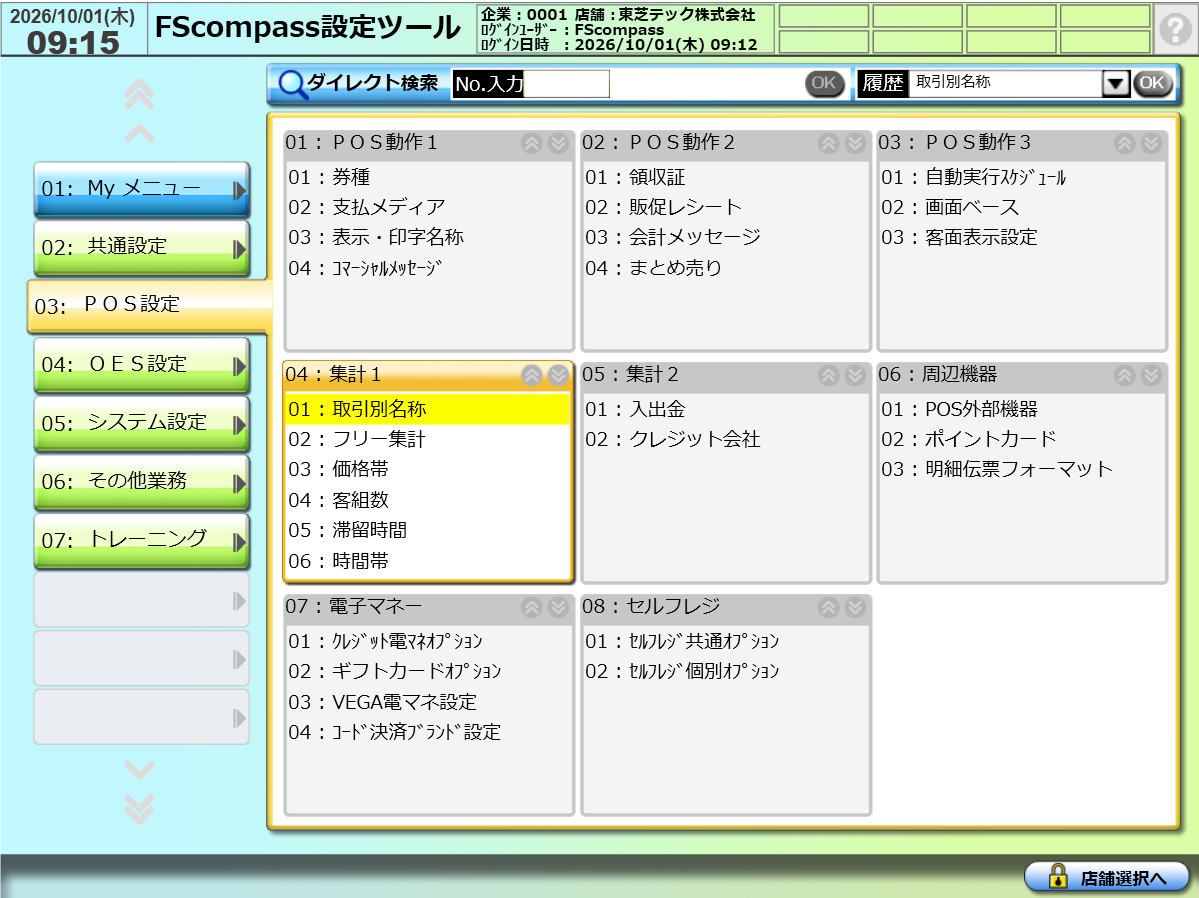
Task: Confirm history selection with OK button
Action: point(1152,83)
